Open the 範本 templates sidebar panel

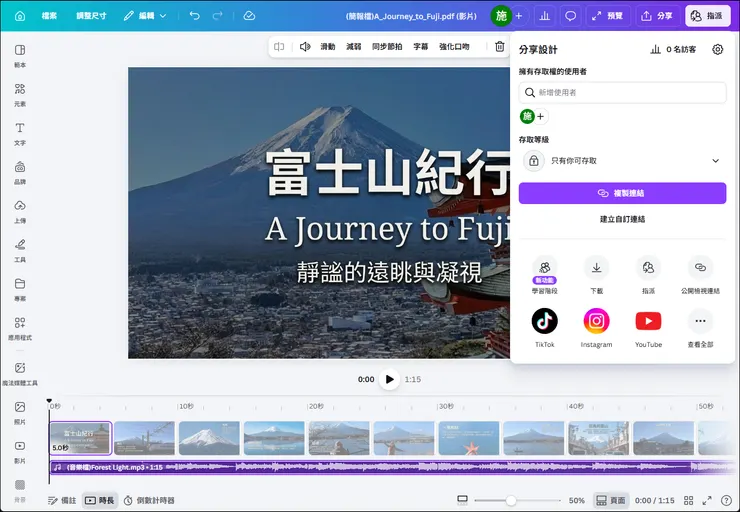tap(20, 56)
